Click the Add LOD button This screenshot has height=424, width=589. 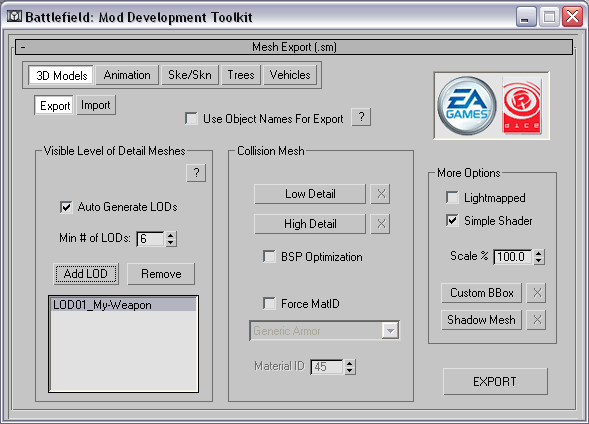[86, 274]
